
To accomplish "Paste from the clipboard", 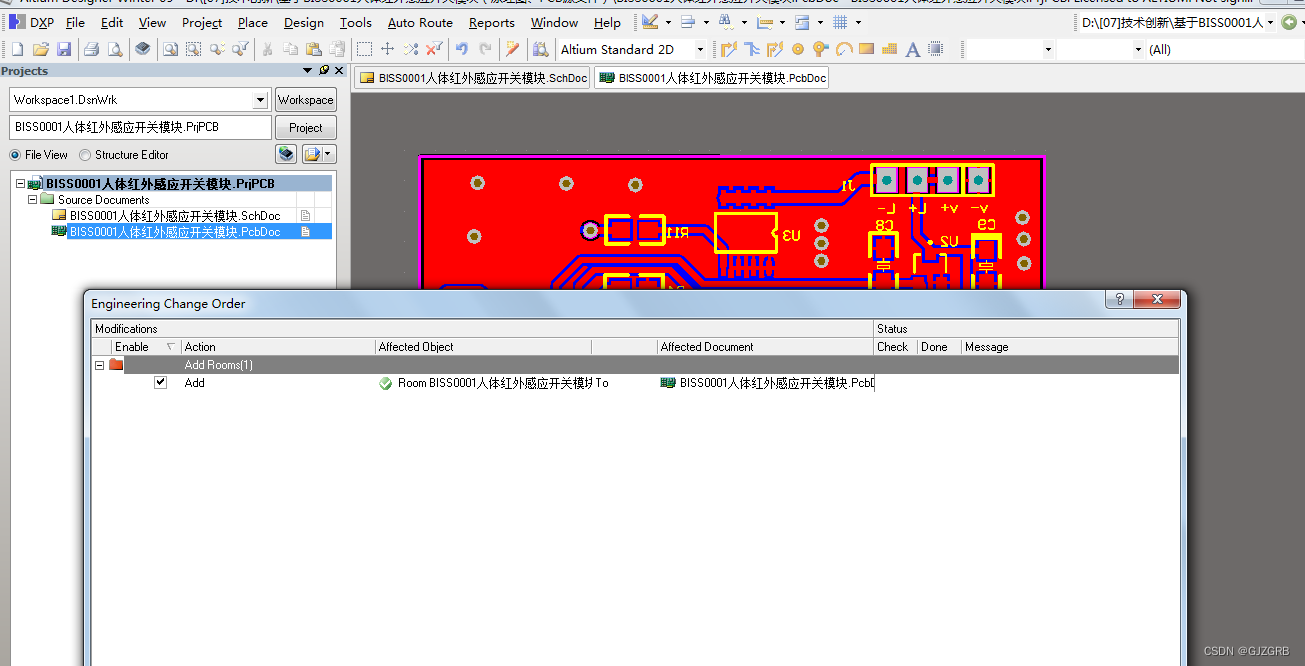I will [314, 49].
